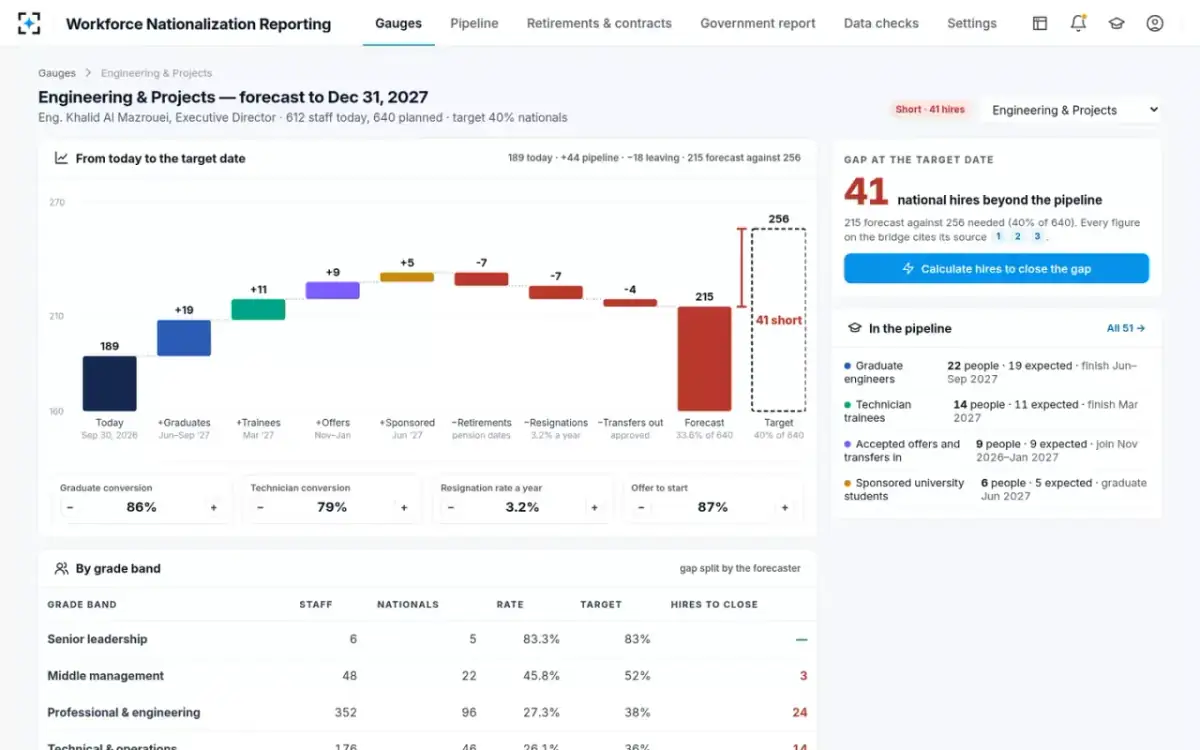Click the graduation cap icon by In the pipeline
This screenshot has width=1200, height=750.
click(x=855, y=328)
